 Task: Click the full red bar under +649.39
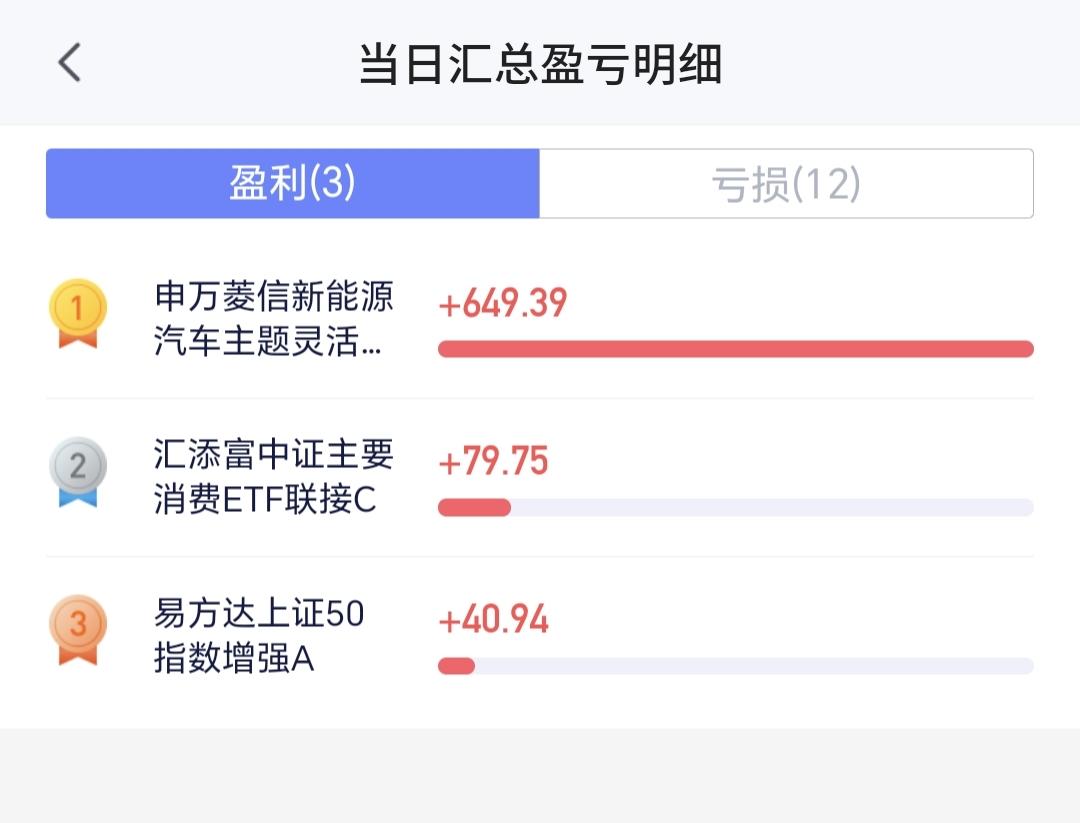735,349
